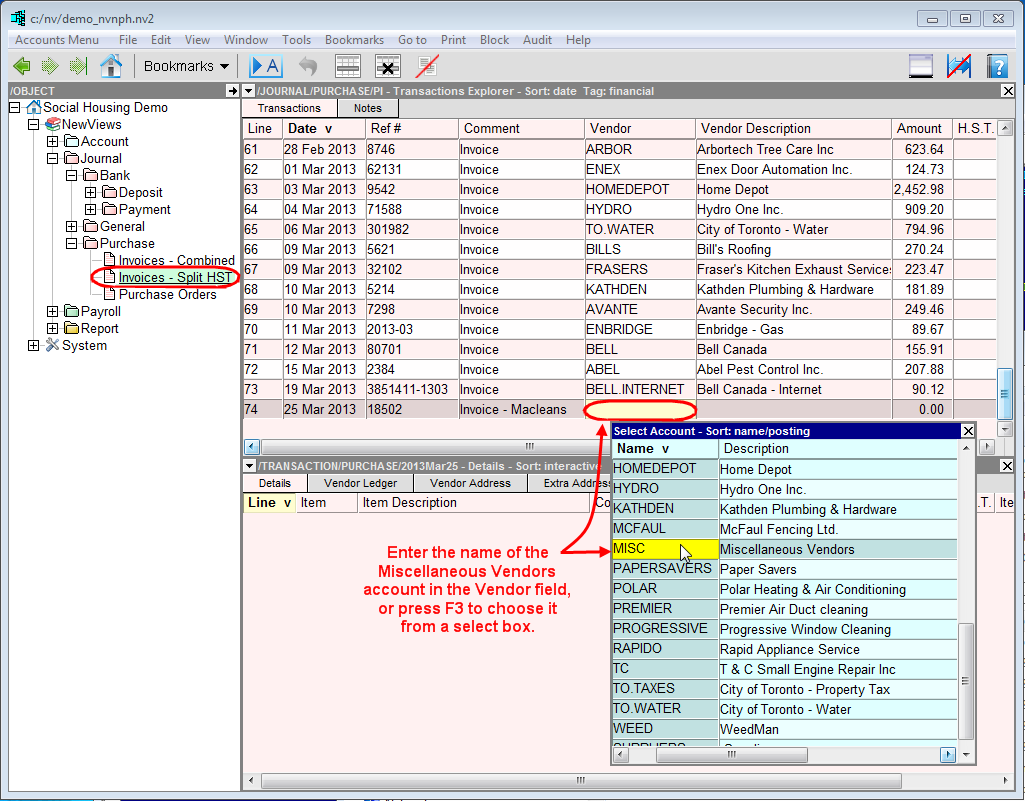Click the gray undo arrow icon
The width and height of the screenshot is (1025, 801).
(x=308, y=66)
